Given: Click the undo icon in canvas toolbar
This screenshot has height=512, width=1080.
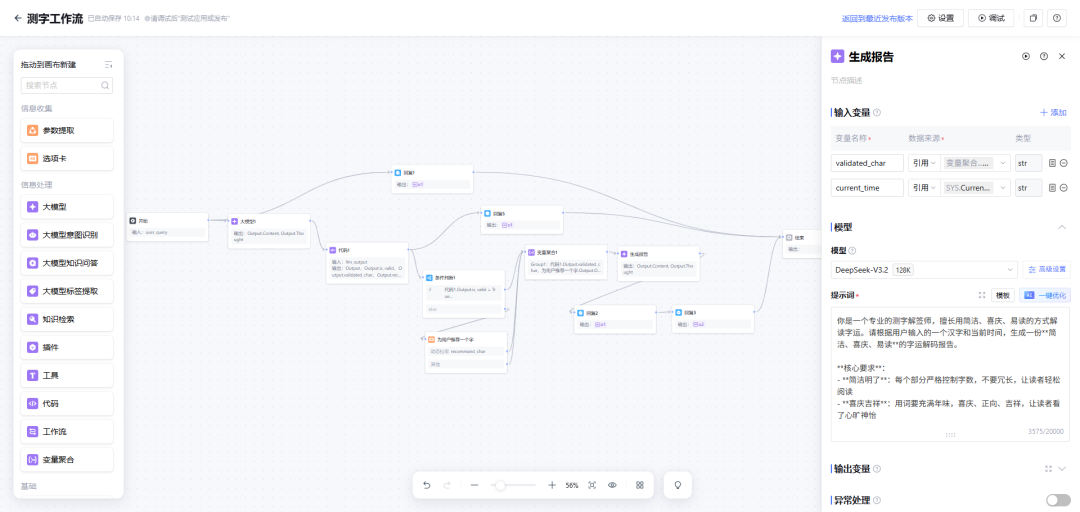Looking at the screenshot, I should [427, 485].
